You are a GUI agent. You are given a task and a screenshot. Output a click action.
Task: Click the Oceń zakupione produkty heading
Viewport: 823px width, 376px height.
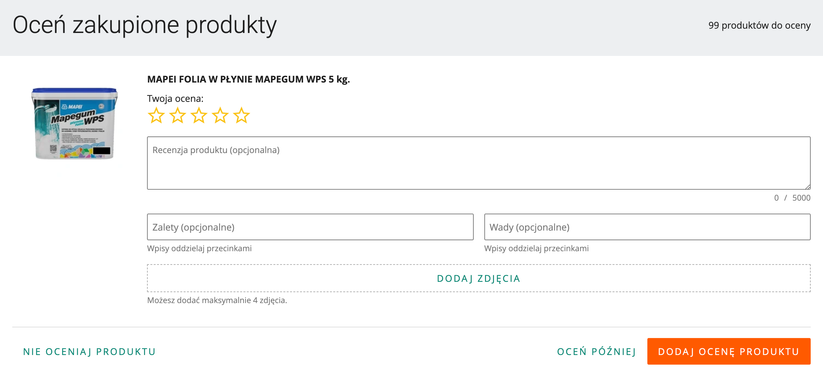tap(144, 26)
